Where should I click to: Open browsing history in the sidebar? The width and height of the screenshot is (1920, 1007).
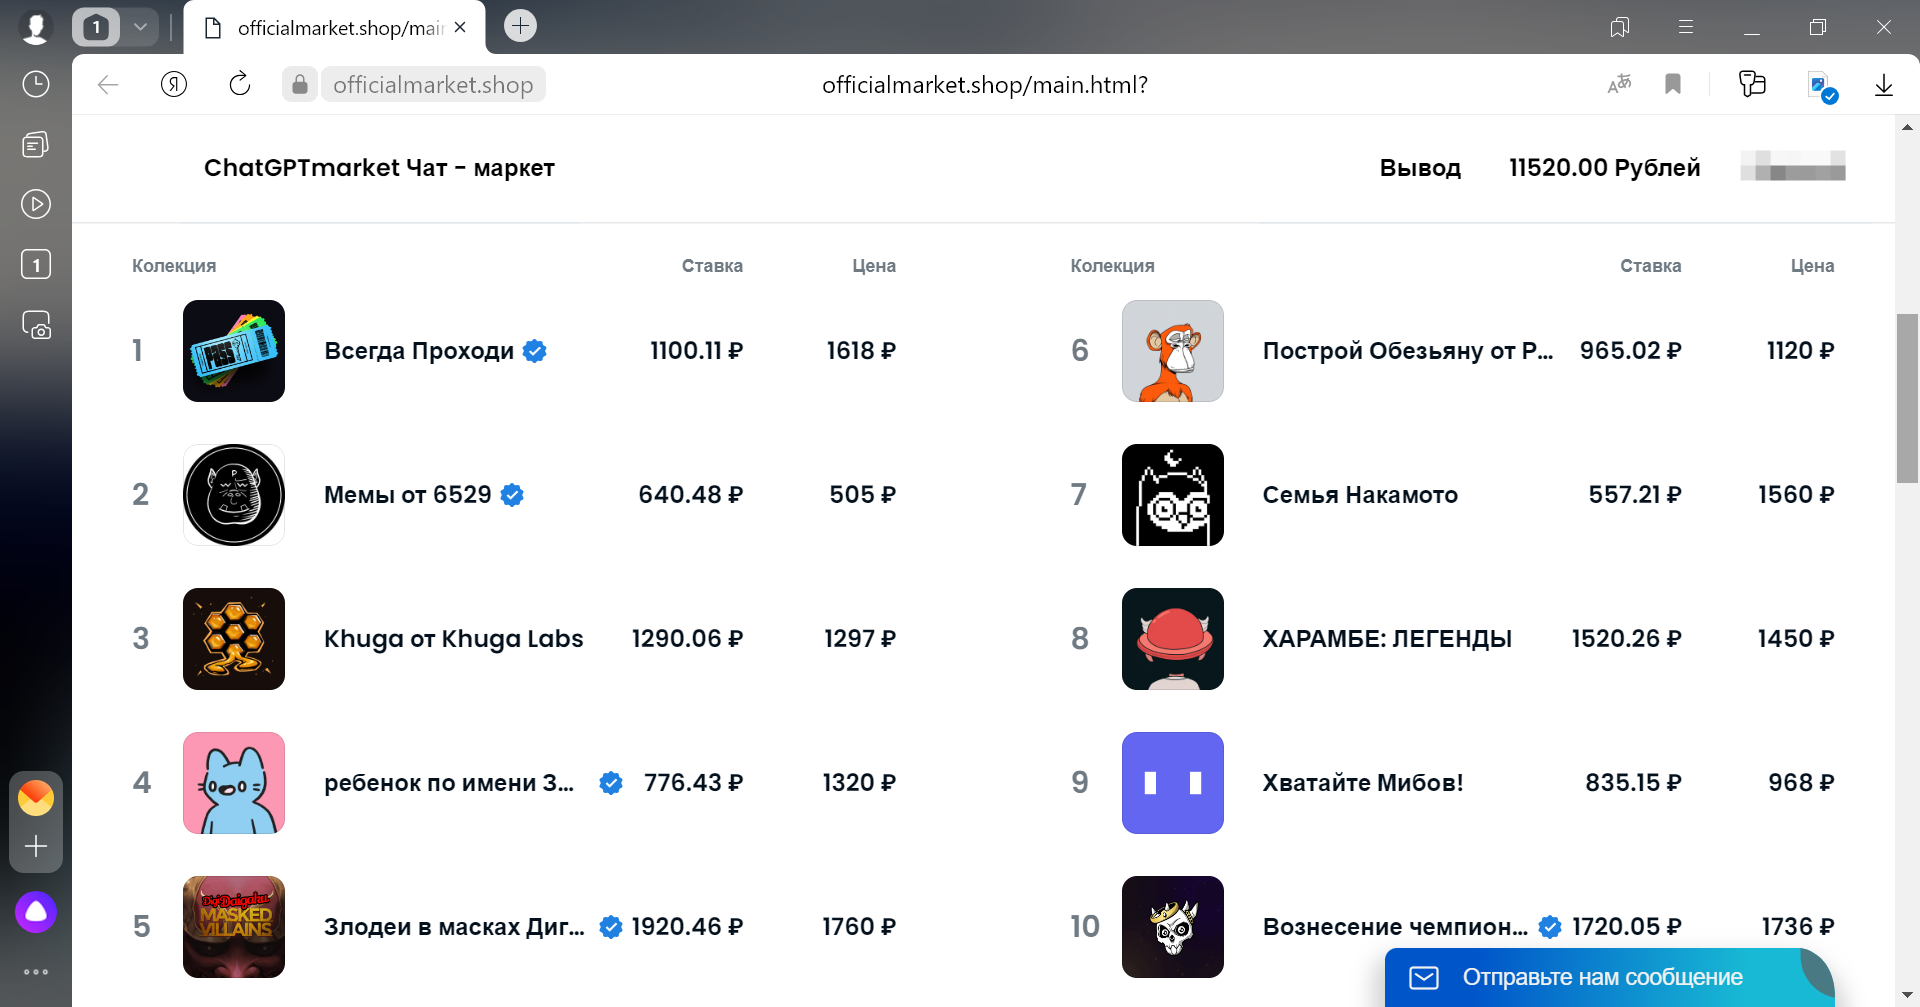36,84
